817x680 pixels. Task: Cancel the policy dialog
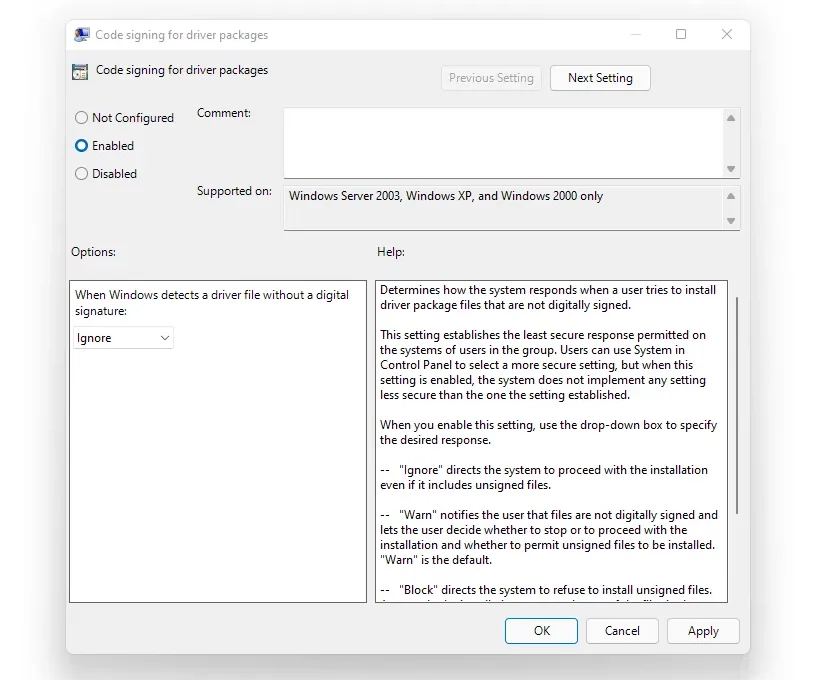622,631
